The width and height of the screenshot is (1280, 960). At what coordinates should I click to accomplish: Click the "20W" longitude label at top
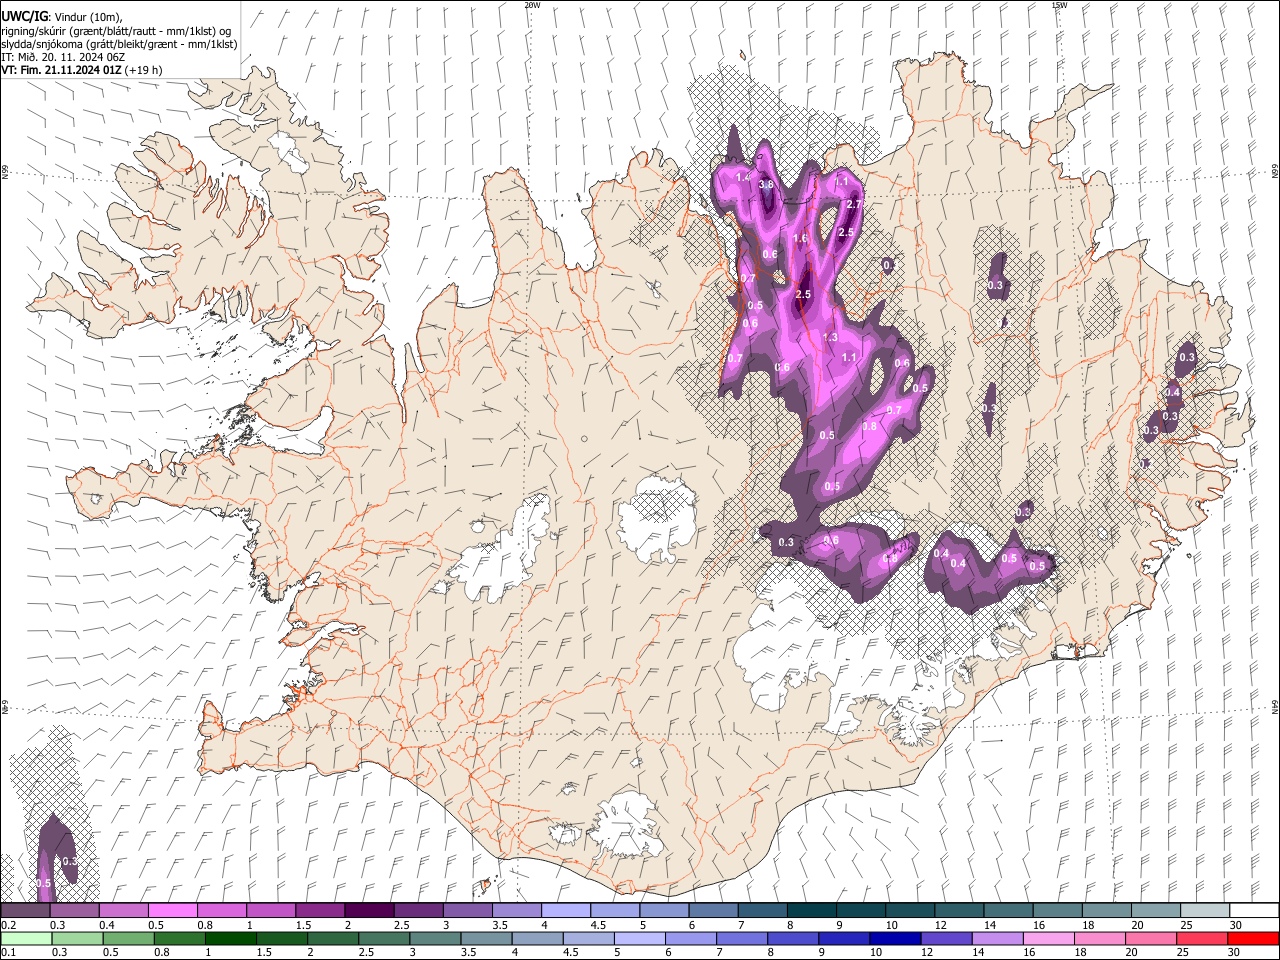(x=532, y=5)
